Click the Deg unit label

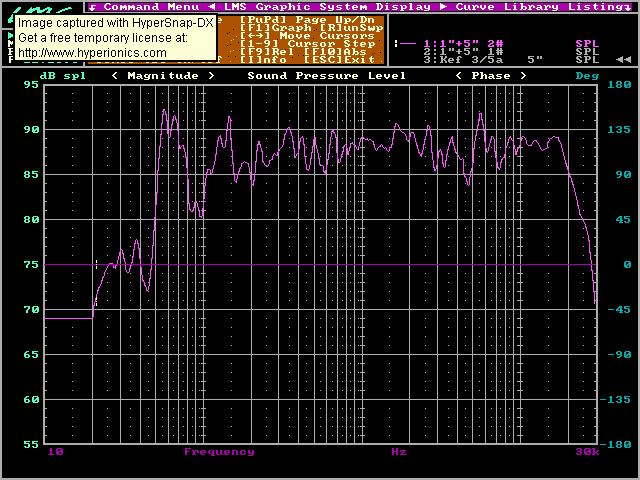pos(587,76)
